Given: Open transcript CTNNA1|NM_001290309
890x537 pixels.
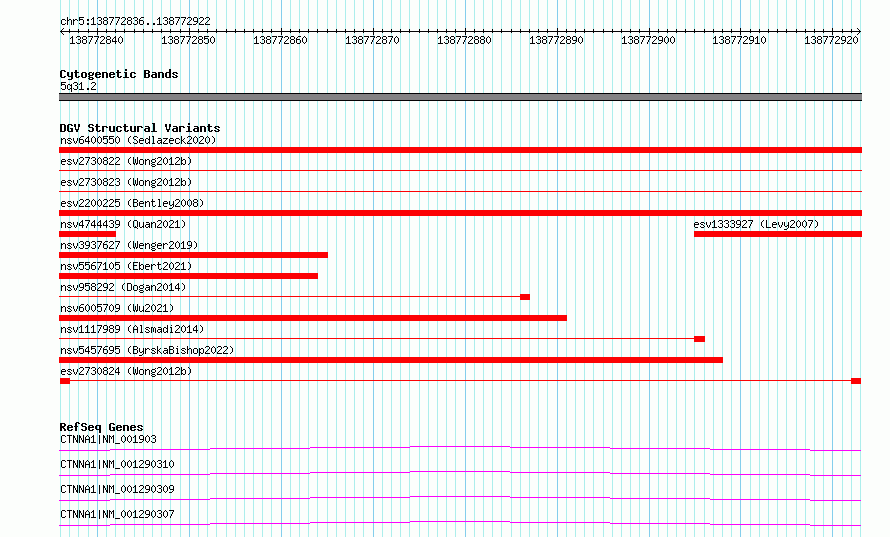Looking at the screenshot, I should (117, 489).
